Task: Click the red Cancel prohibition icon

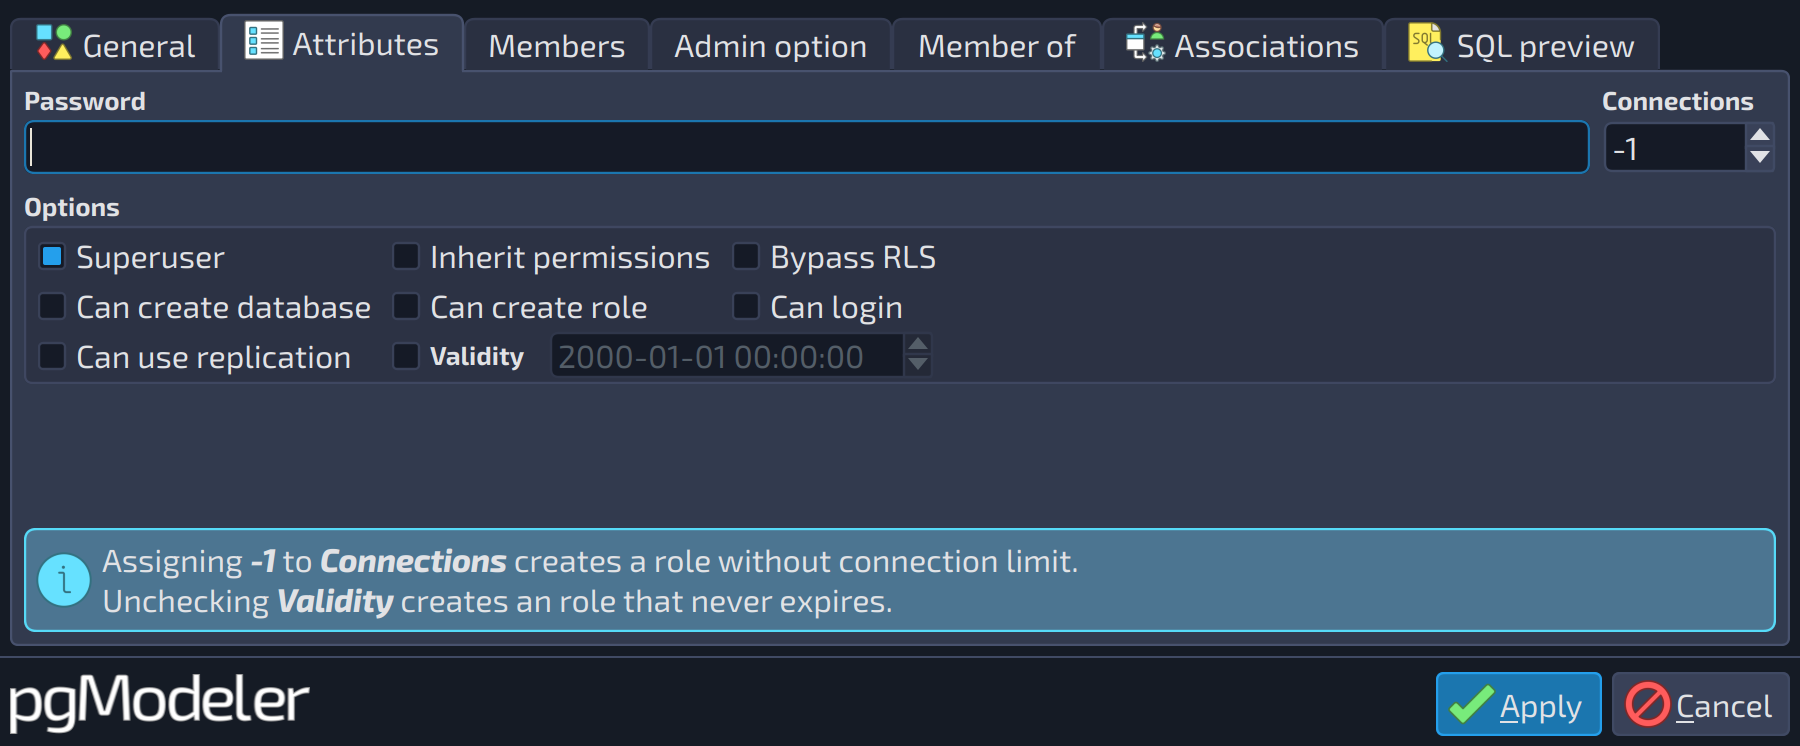Action: (1648, 704)
